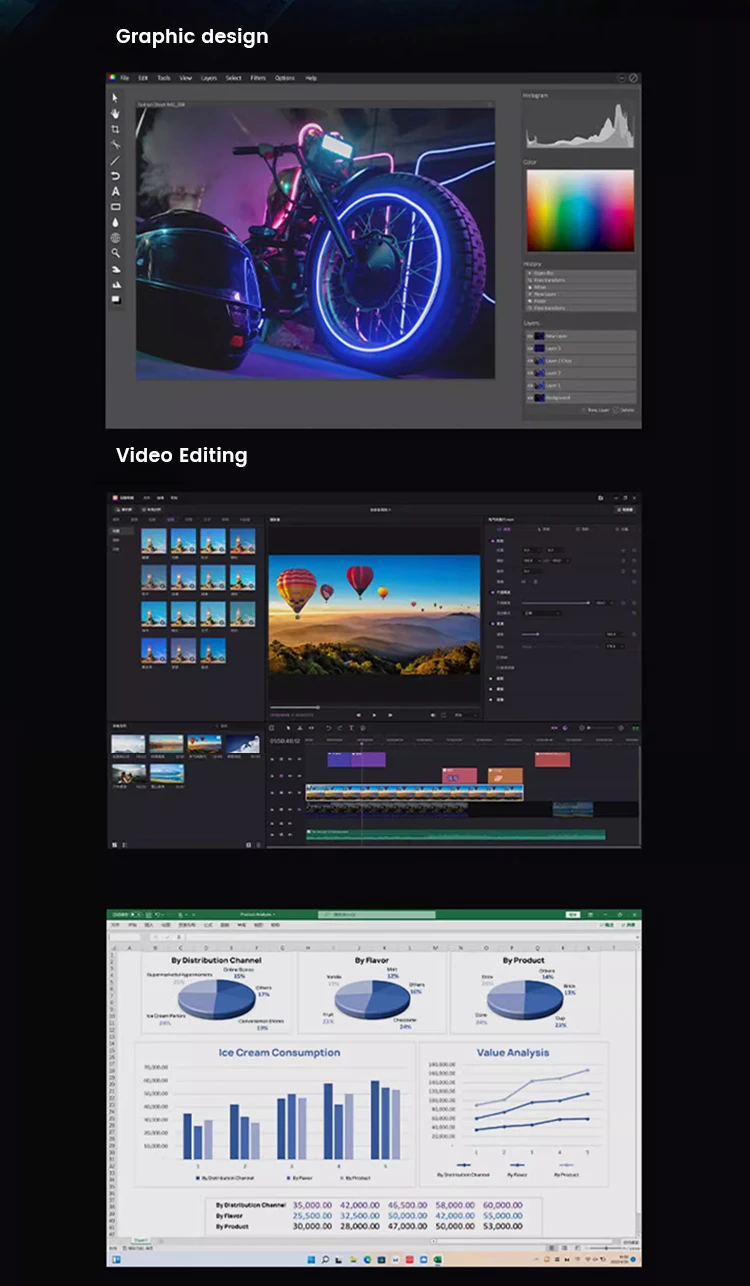The height and width of the screenshot is (1286, 750).
Task: Select the 'Layer 2' row in Layers panel
Action: (580, 373)
